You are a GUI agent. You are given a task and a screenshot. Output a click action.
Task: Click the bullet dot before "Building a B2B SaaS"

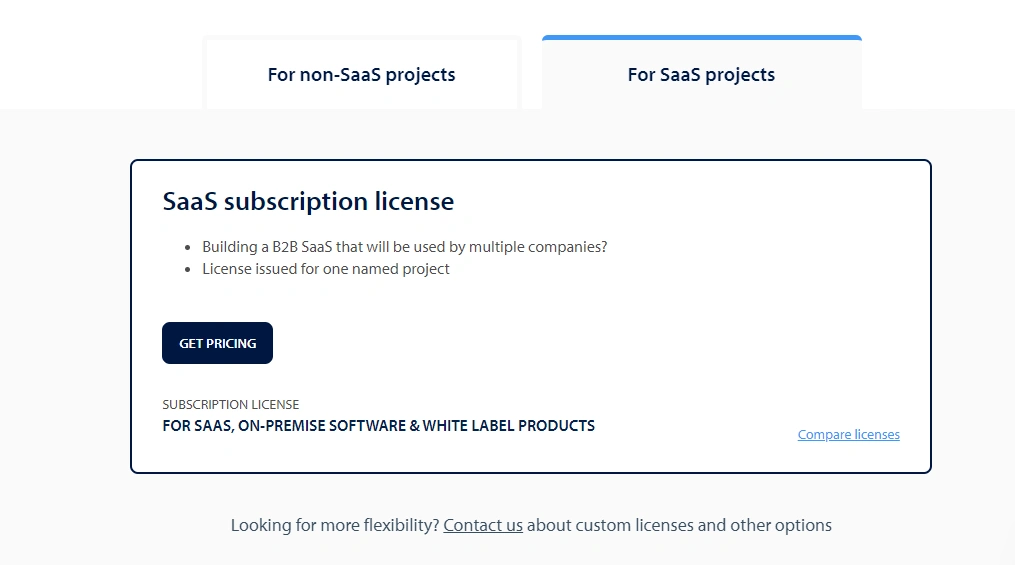[x=188, y=247]
